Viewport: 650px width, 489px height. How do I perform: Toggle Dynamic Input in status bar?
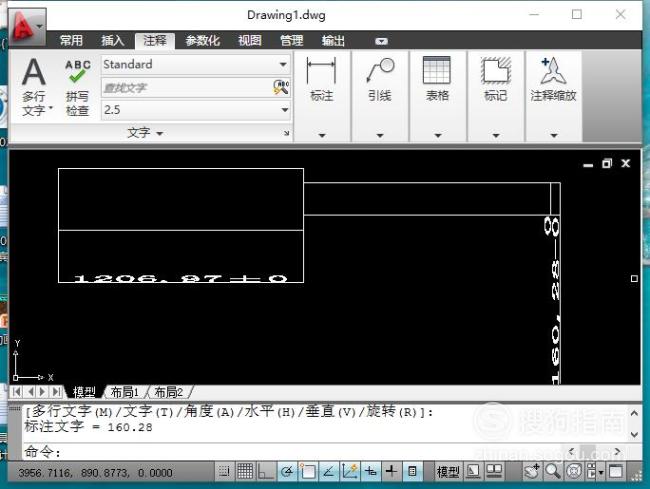pos(371,471)
